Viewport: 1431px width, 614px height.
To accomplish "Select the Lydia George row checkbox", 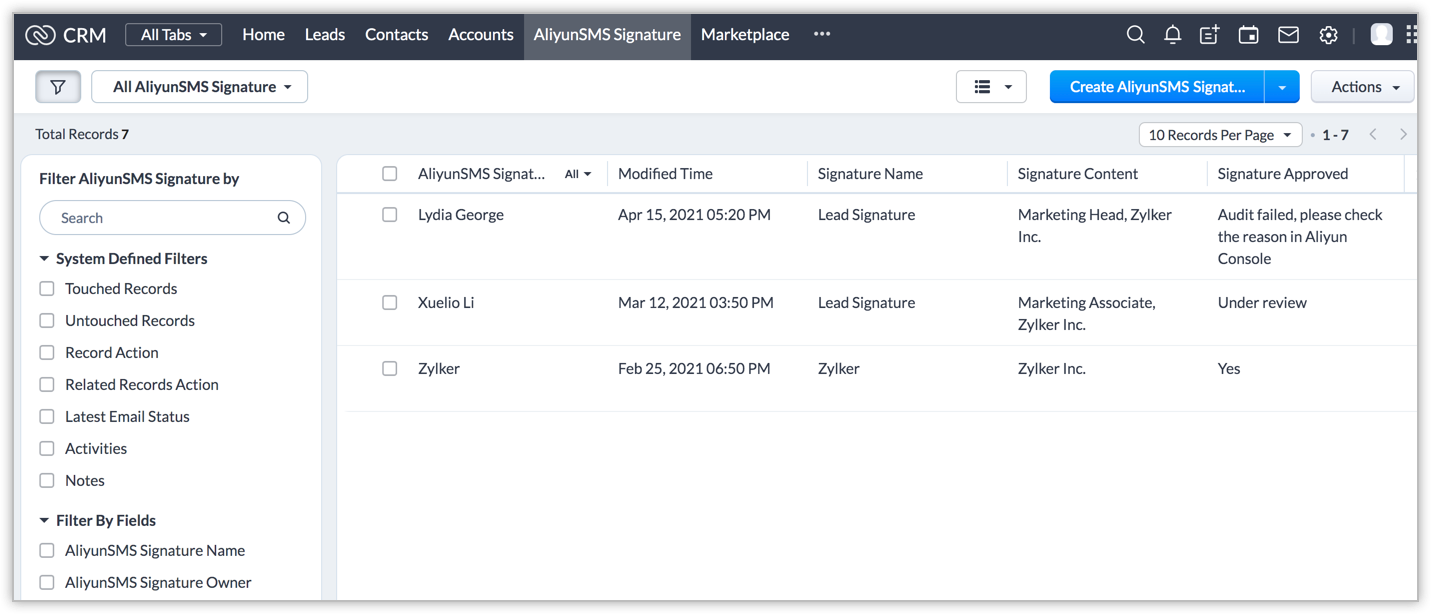I will (390, 215).
